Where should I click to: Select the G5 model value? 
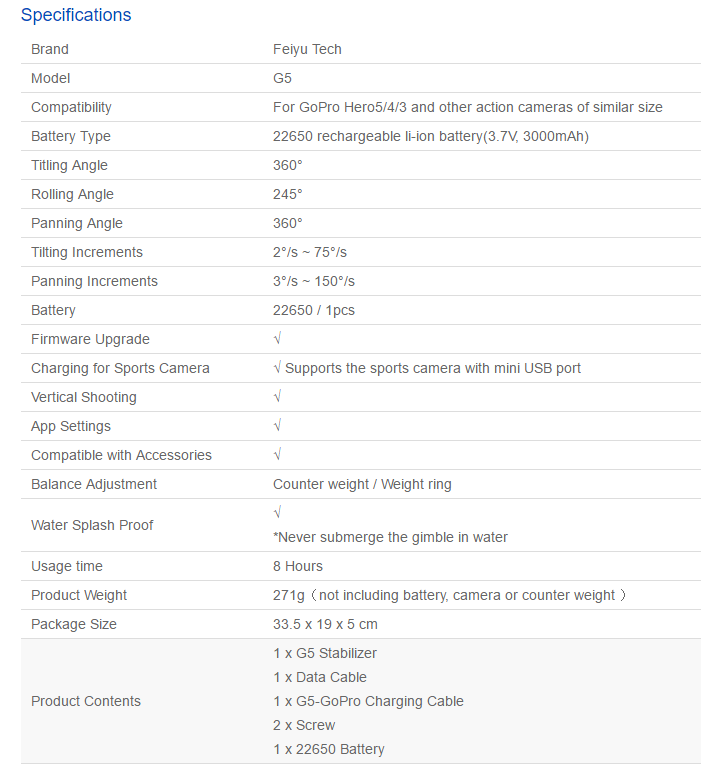[x=282, y=78]
